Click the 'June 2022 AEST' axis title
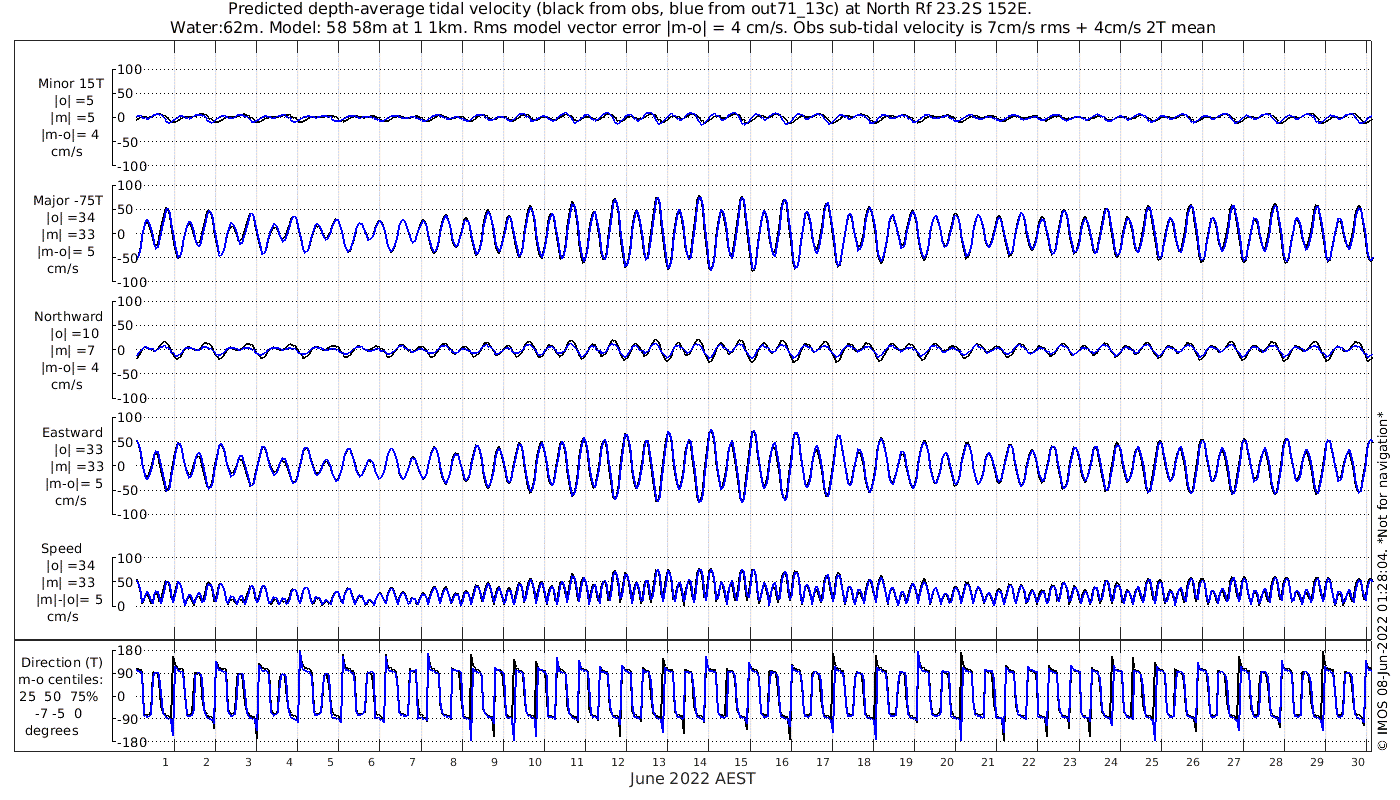1400x800 pixels. pyautogui.click(x=693, y=779)
